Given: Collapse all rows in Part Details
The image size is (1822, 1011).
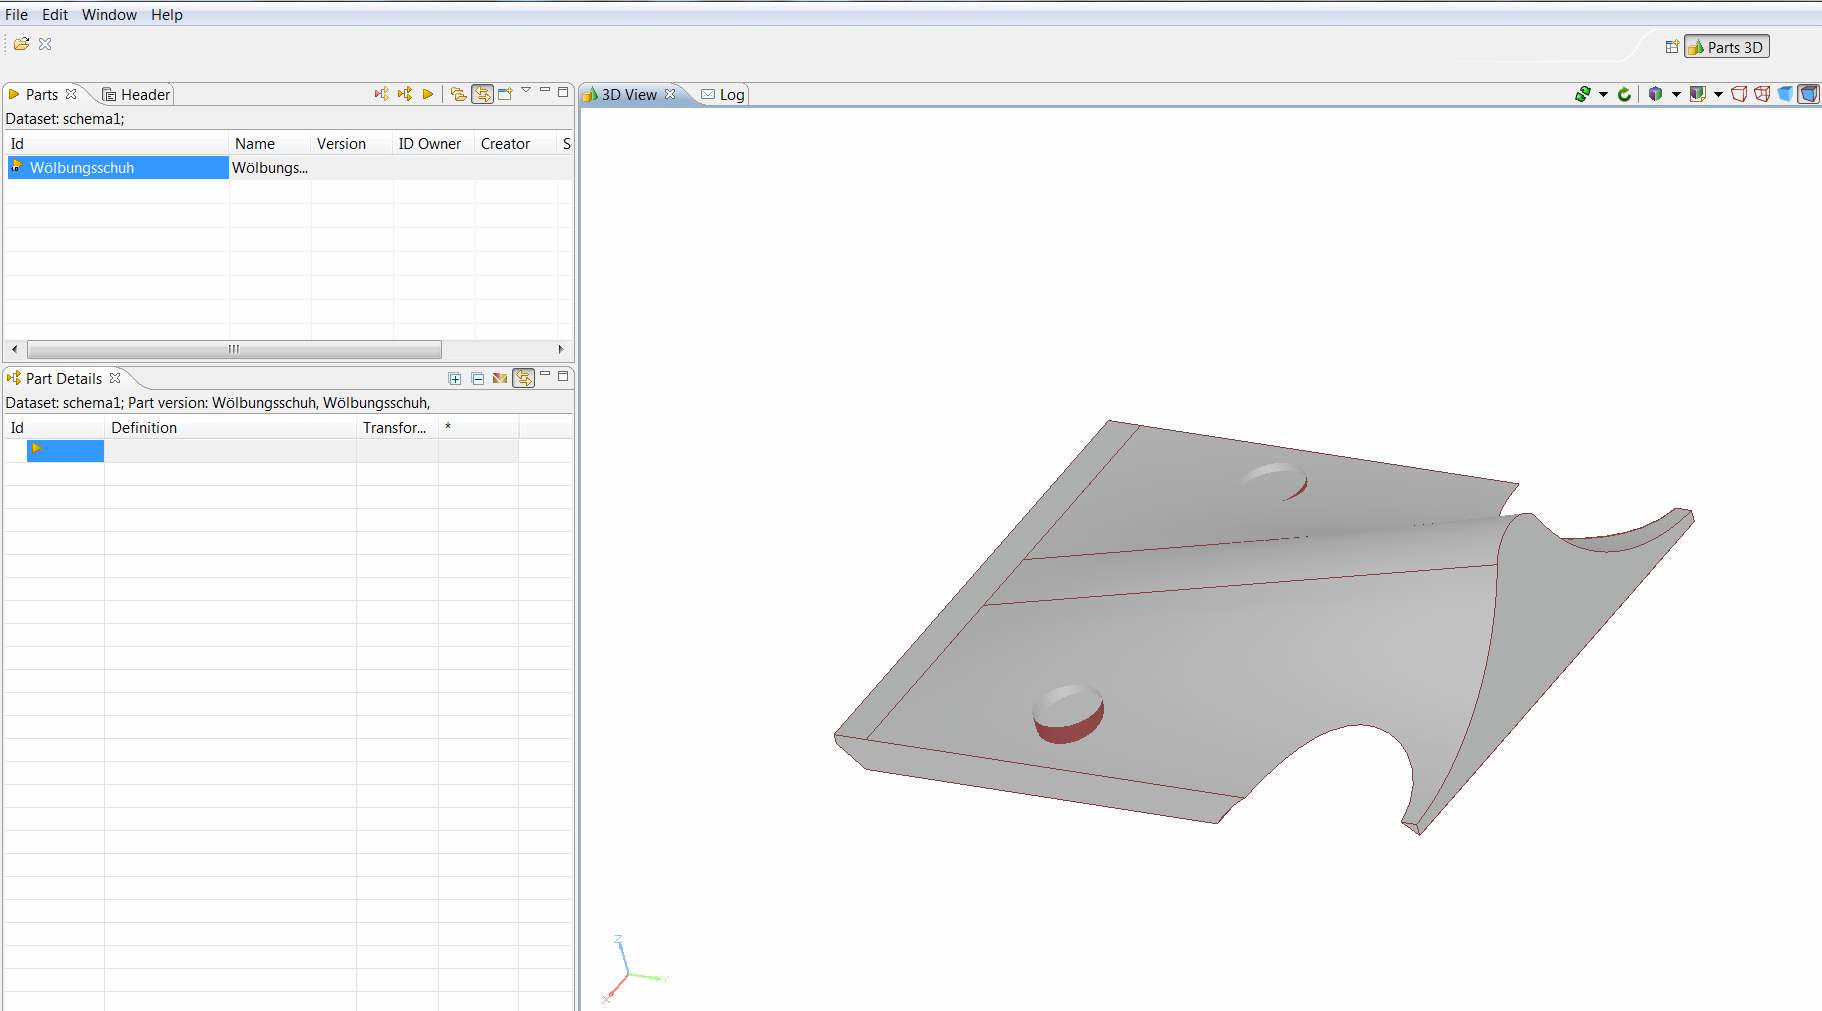Looking at the screenshot, I should tap(478, 378).
